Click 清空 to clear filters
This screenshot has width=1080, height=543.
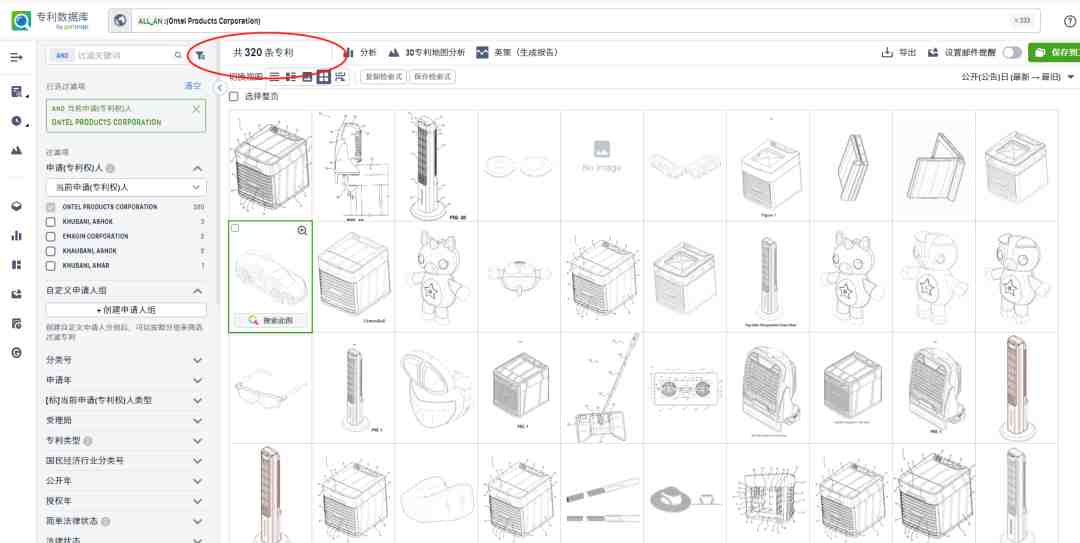coord(192,86)
